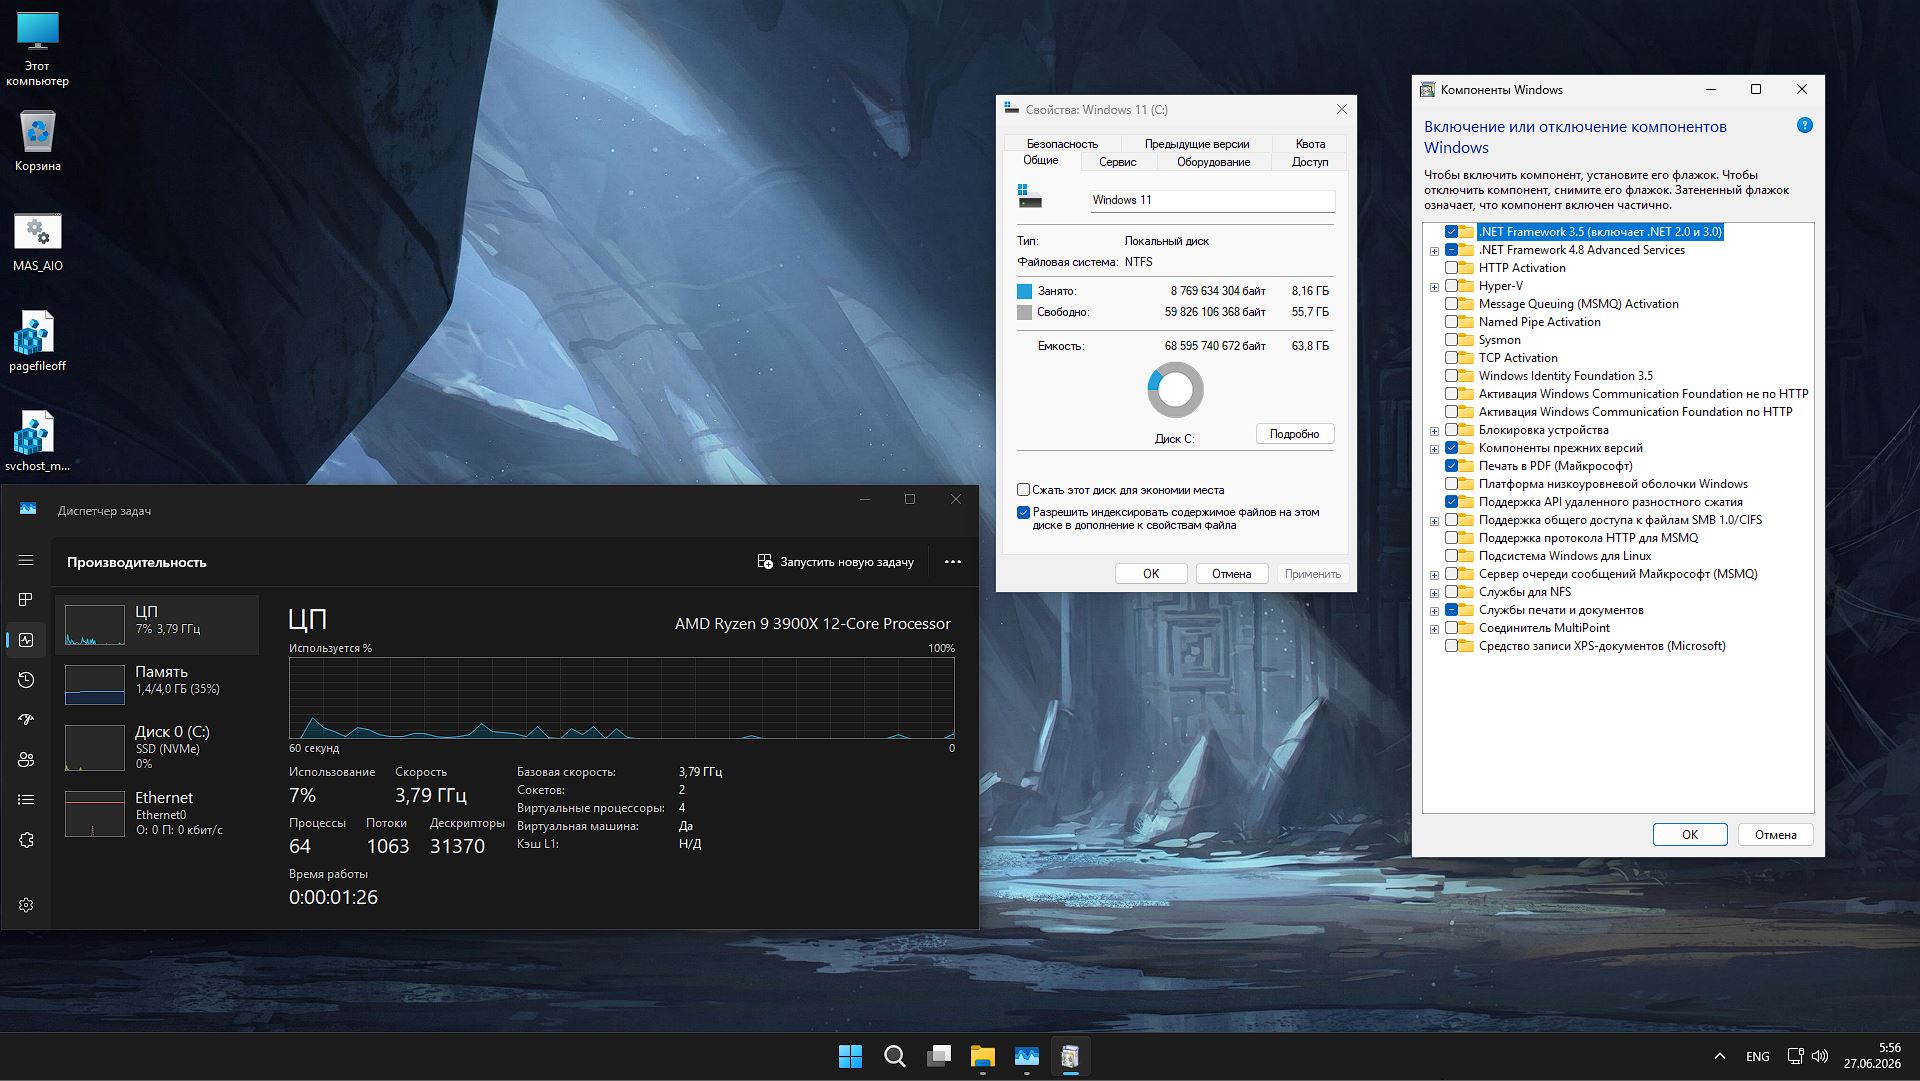
Task: Select the Ethernet performance item
Action: (x=157, y=813)
